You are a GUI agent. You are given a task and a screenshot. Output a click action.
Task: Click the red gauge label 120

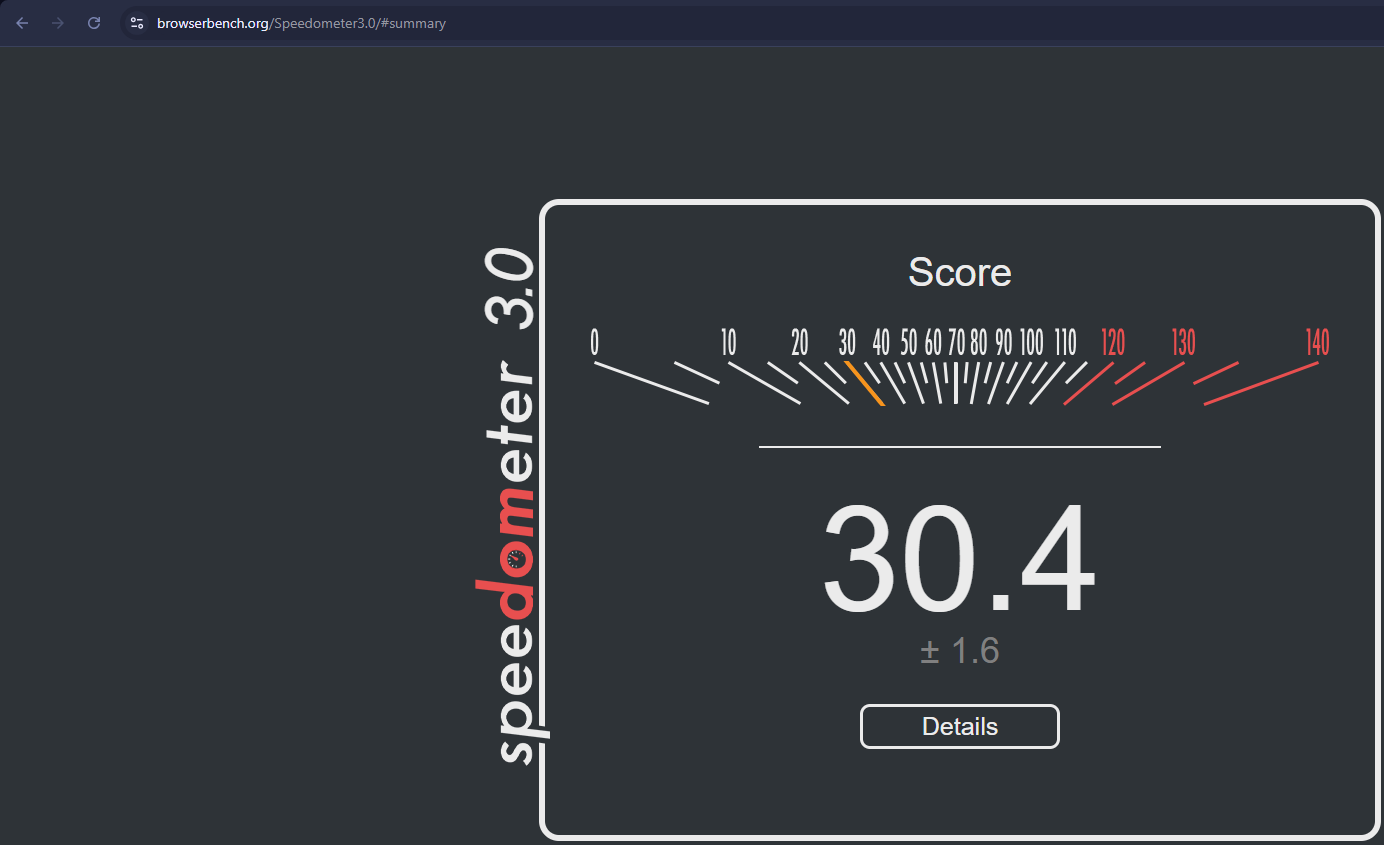coord(1113,343)
